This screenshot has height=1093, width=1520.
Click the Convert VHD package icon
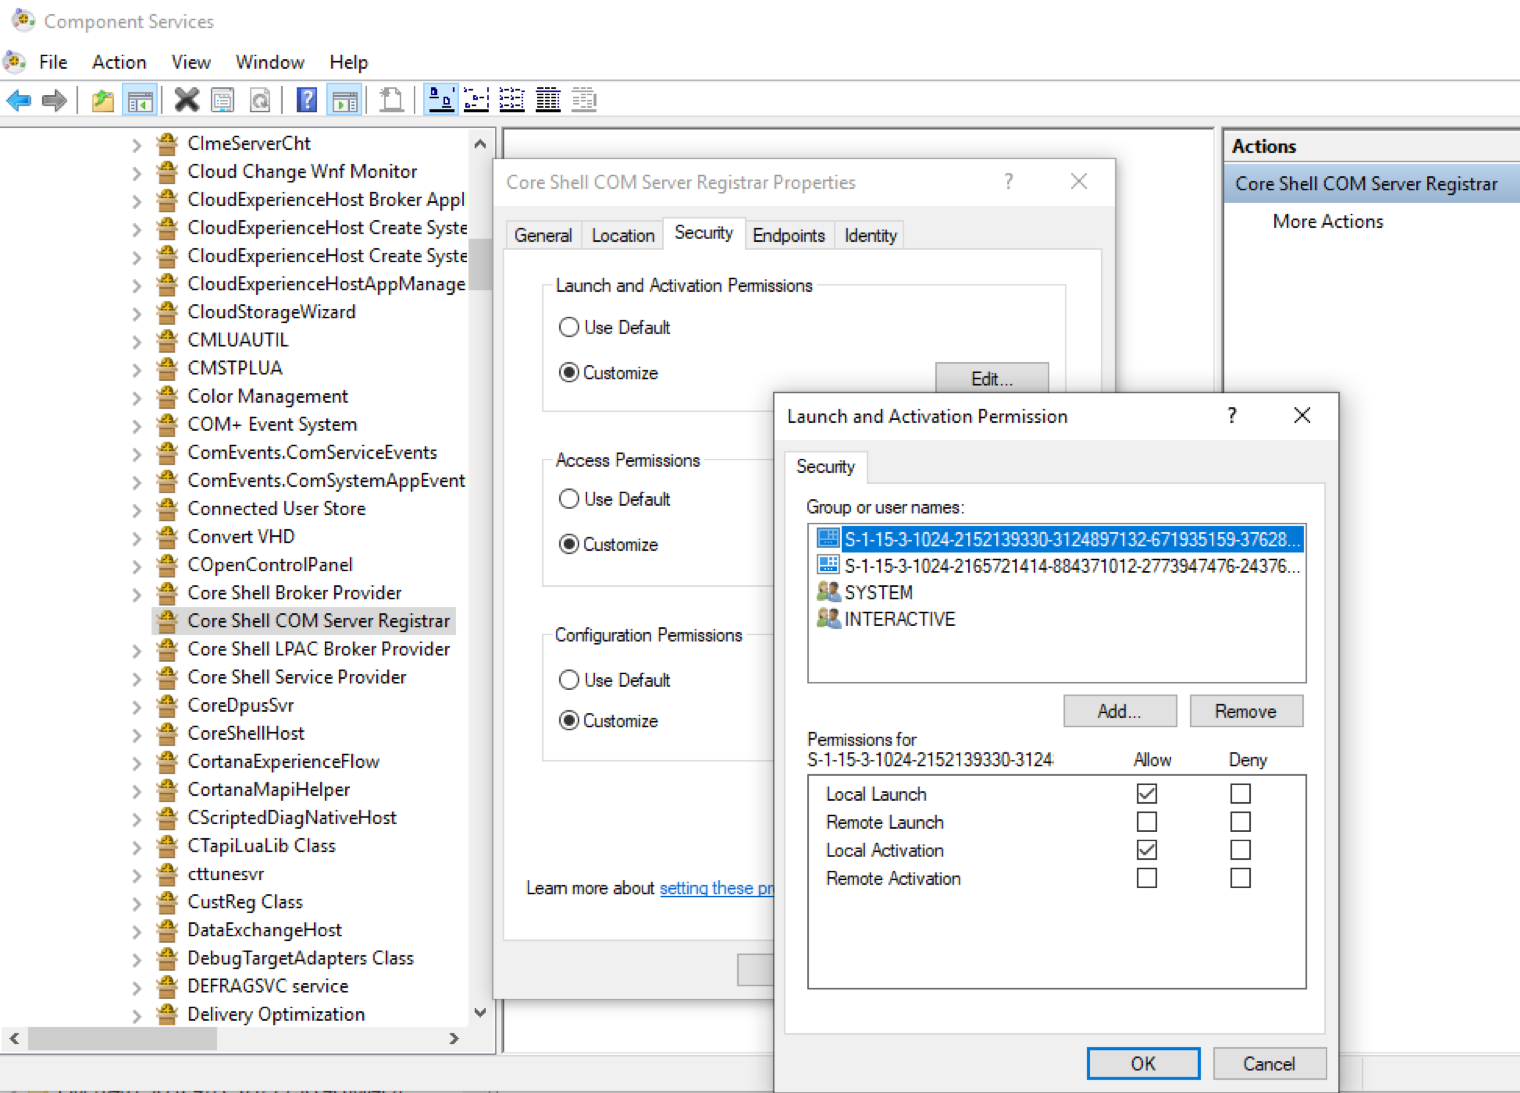(168, 536)
